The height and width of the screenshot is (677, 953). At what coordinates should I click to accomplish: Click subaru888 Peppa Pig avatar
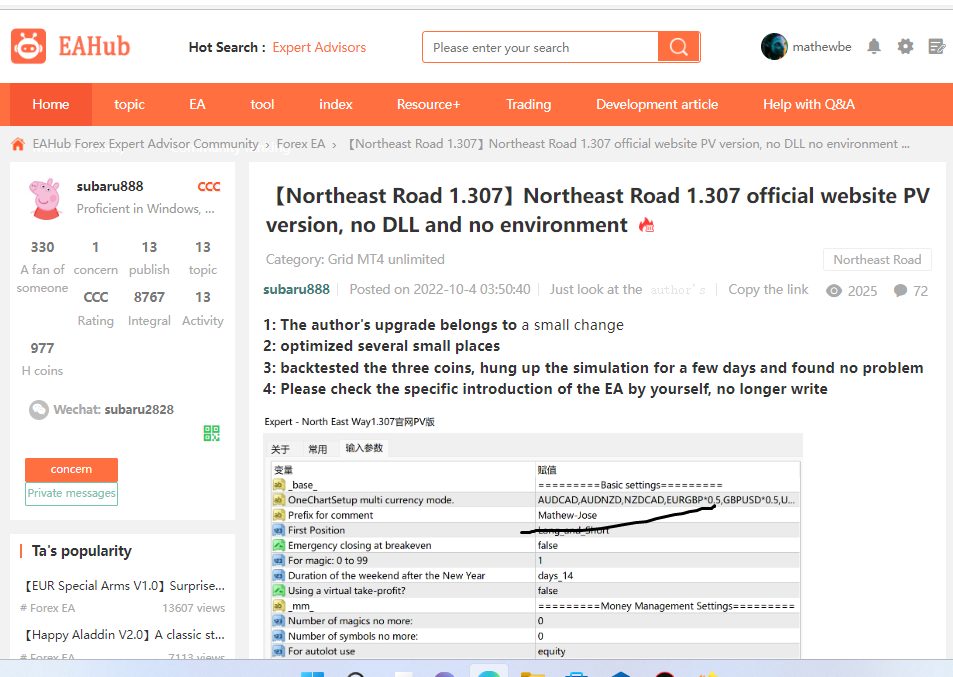(x=46, y=199)
